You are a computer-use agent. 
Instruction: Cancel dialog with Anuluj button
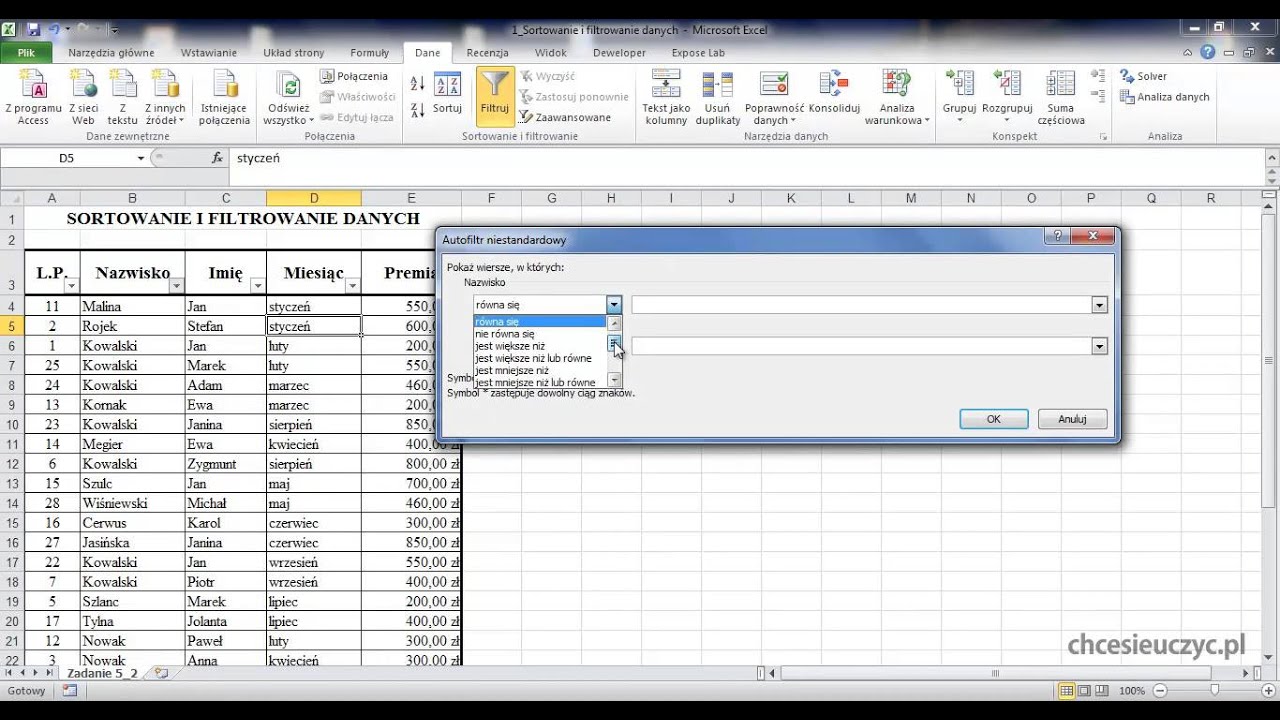(1072, 419)
